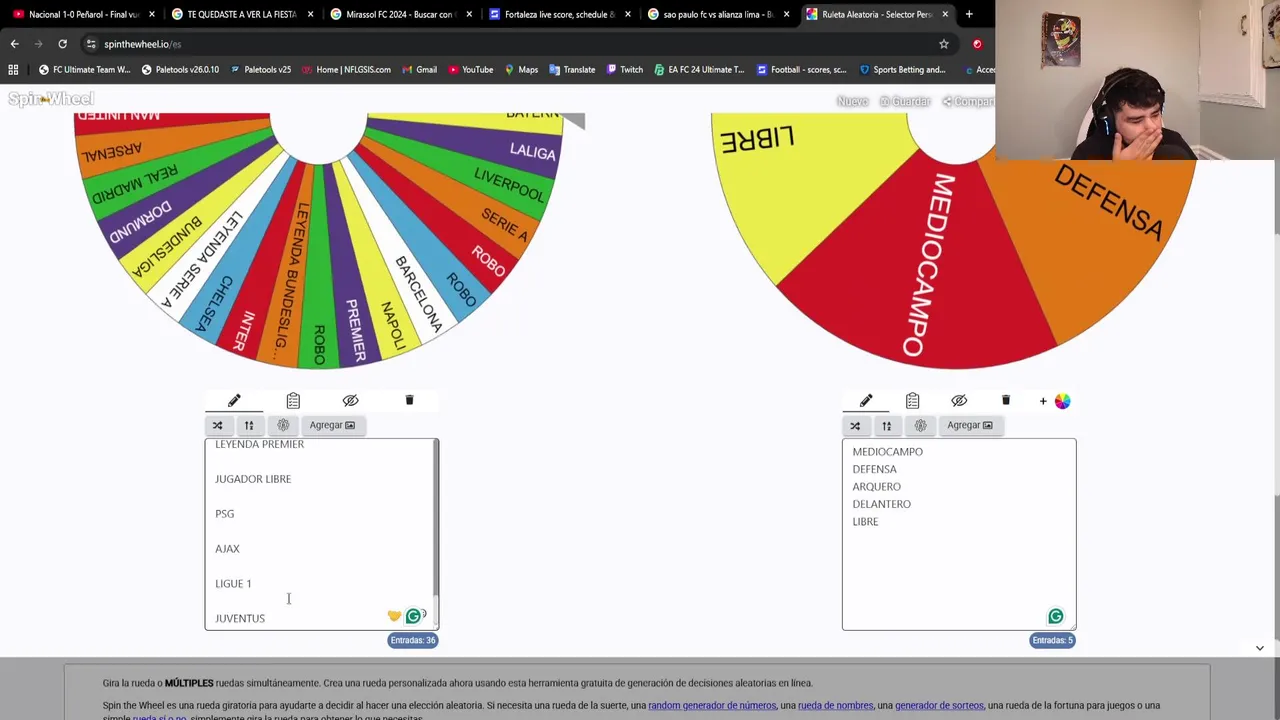Image resolution: width=1280 pixels, height=720 pixels.
Task: Open the edit pencil tab of left wheel
Action: click(234, 400)
